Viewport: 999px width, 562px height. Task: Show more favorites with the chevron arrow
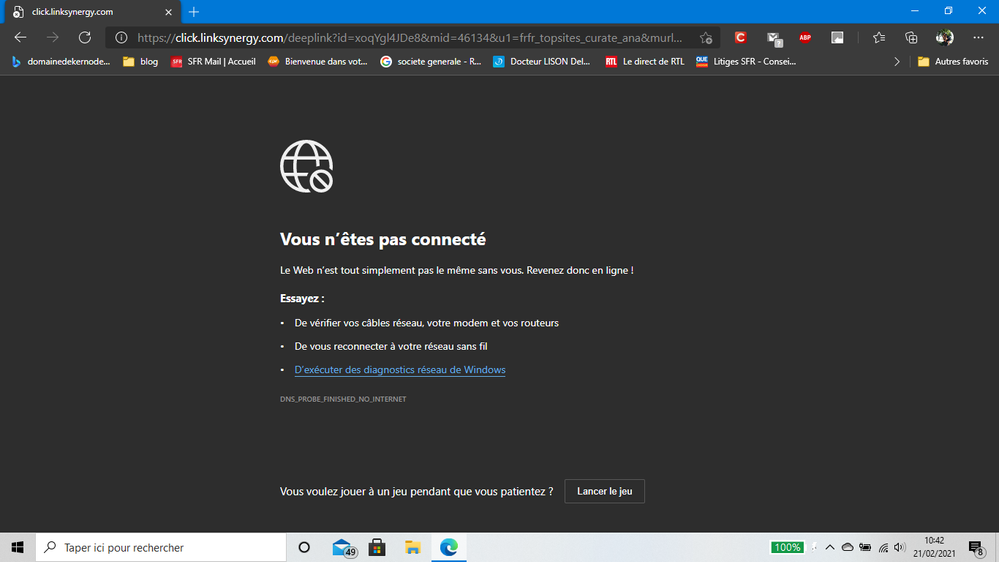click(x=897, y=61)
